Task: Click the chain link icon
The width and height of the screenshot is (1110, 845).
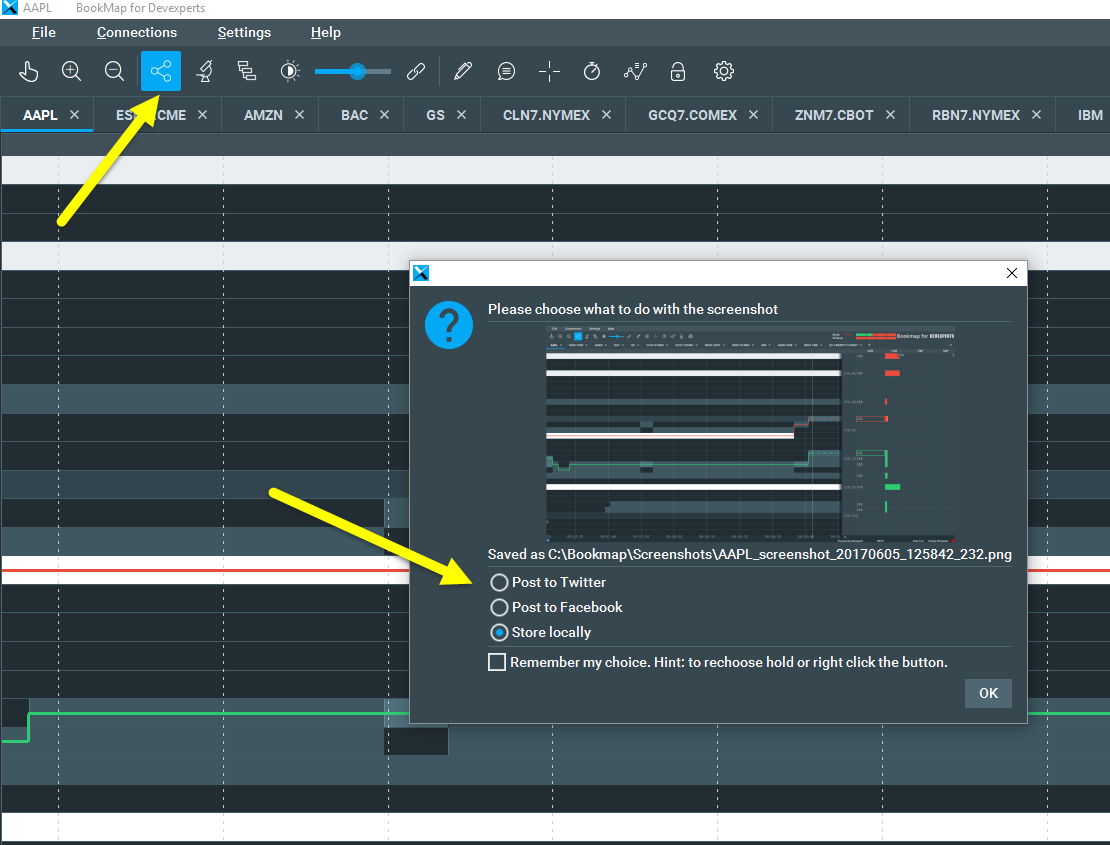Action: 416,71
